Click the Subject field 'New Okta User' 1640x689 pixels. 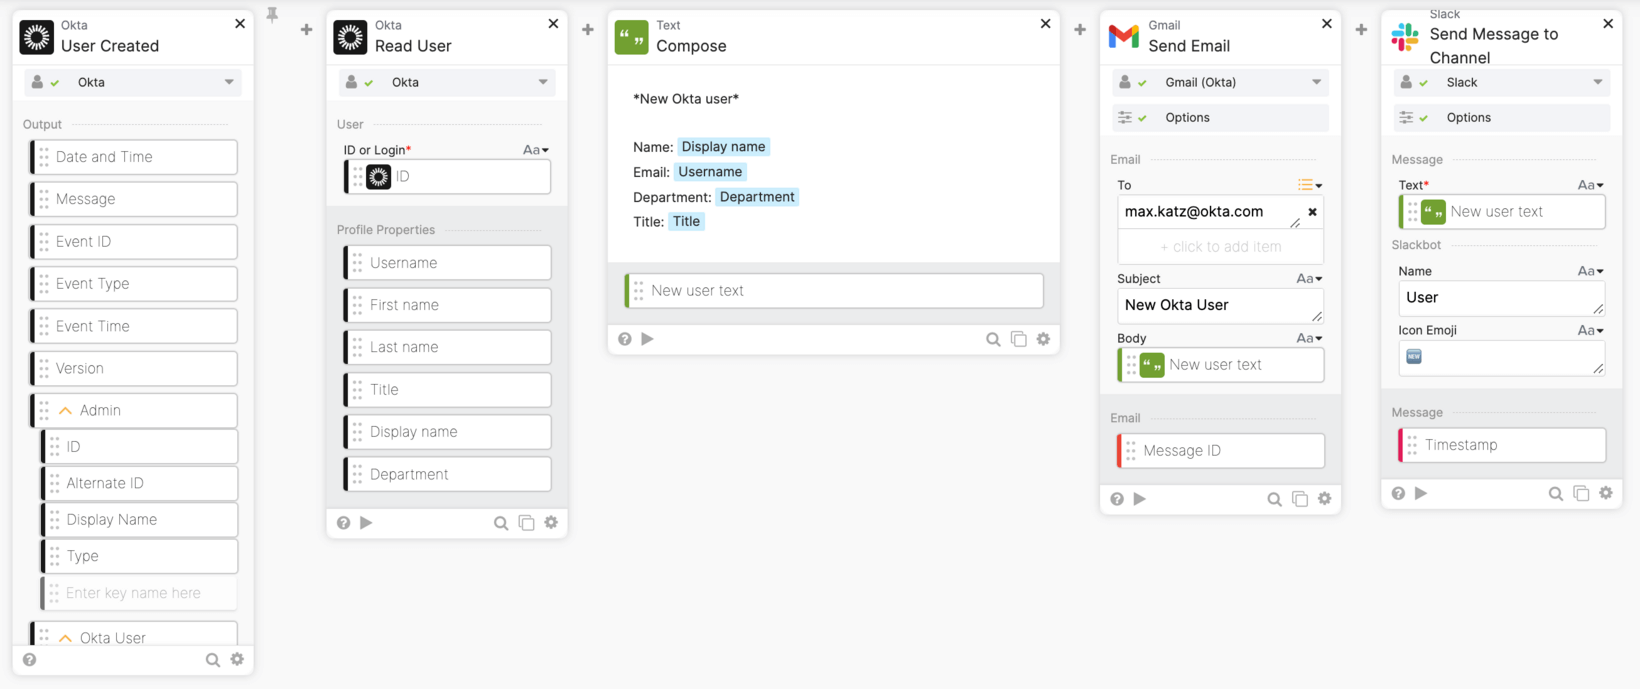[1221, 305]
